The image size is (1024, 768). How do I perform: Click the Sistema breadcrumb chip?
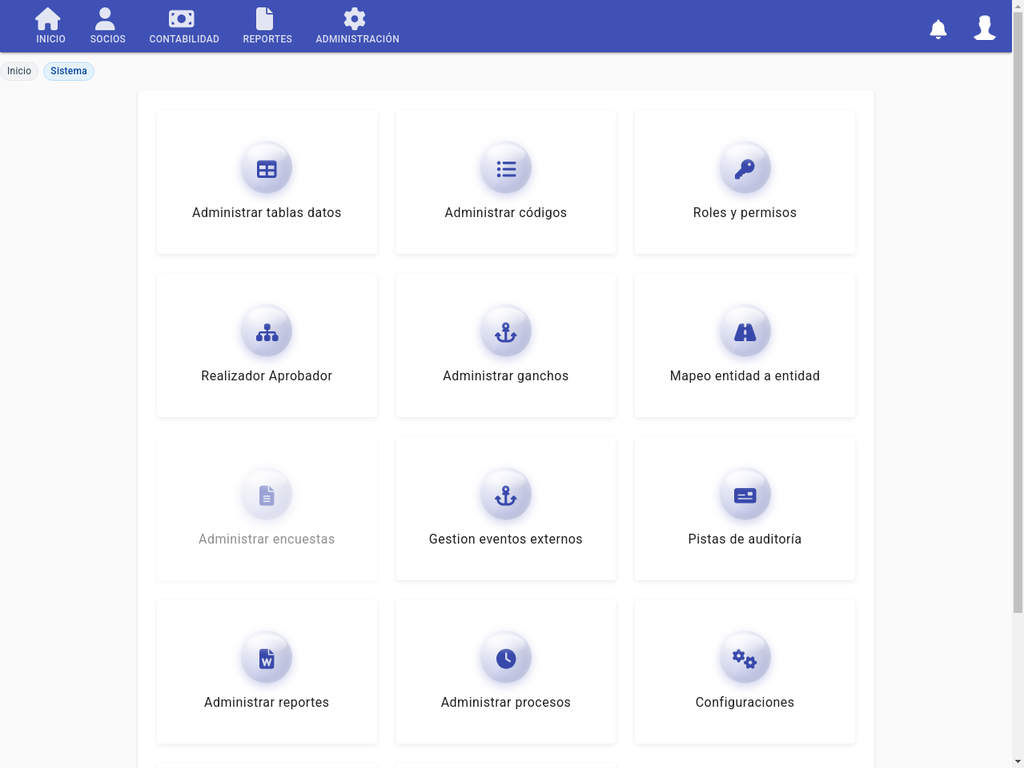pyautogui.click(x=69, y=71)
